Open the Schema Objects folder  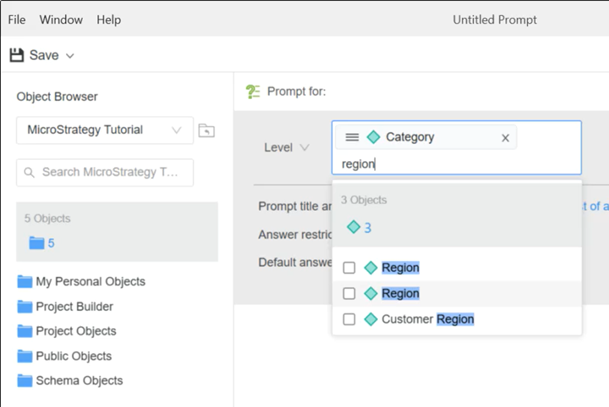pos(79,380)
